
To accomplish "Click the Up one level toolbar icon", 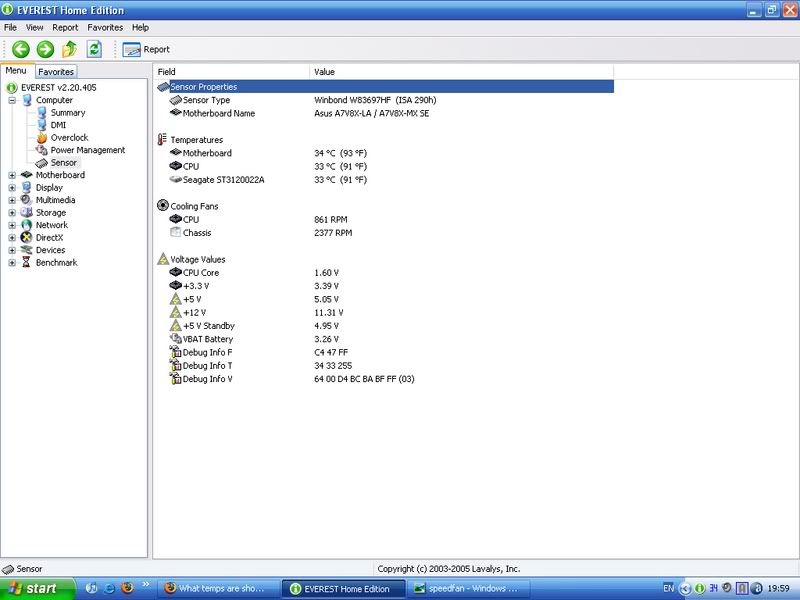I will pyautogui.click(x=69, y=49).
